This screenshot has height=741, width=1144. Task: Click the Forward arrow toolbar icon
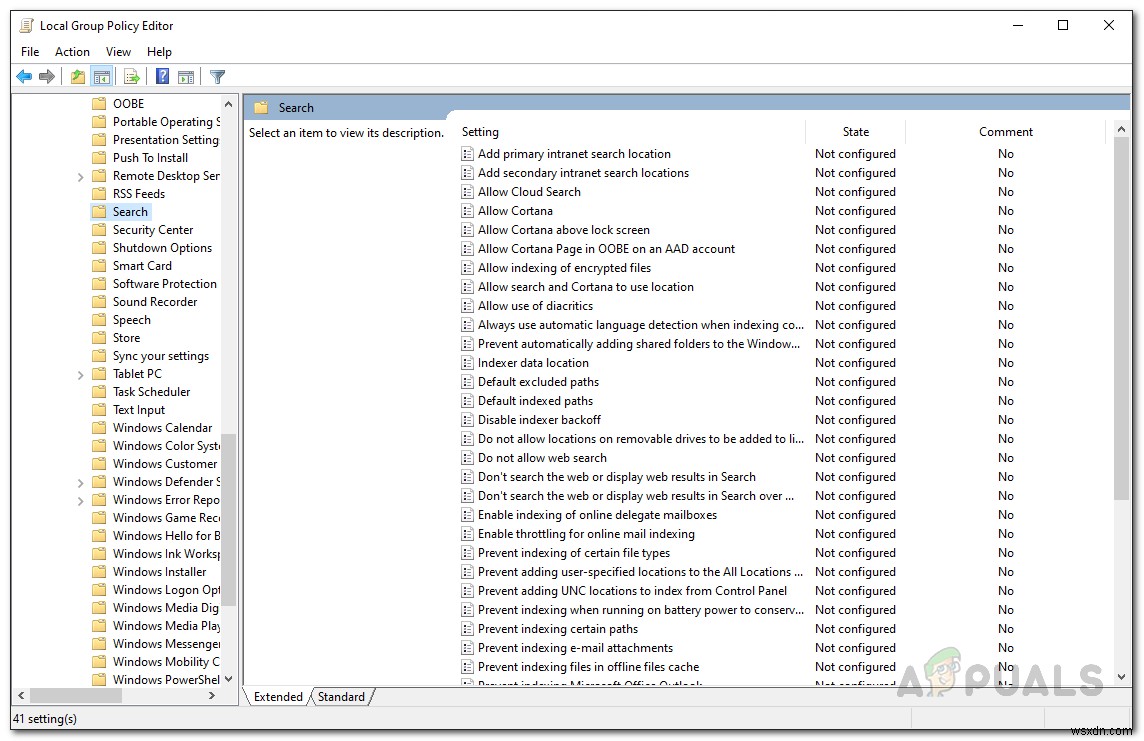46,77
